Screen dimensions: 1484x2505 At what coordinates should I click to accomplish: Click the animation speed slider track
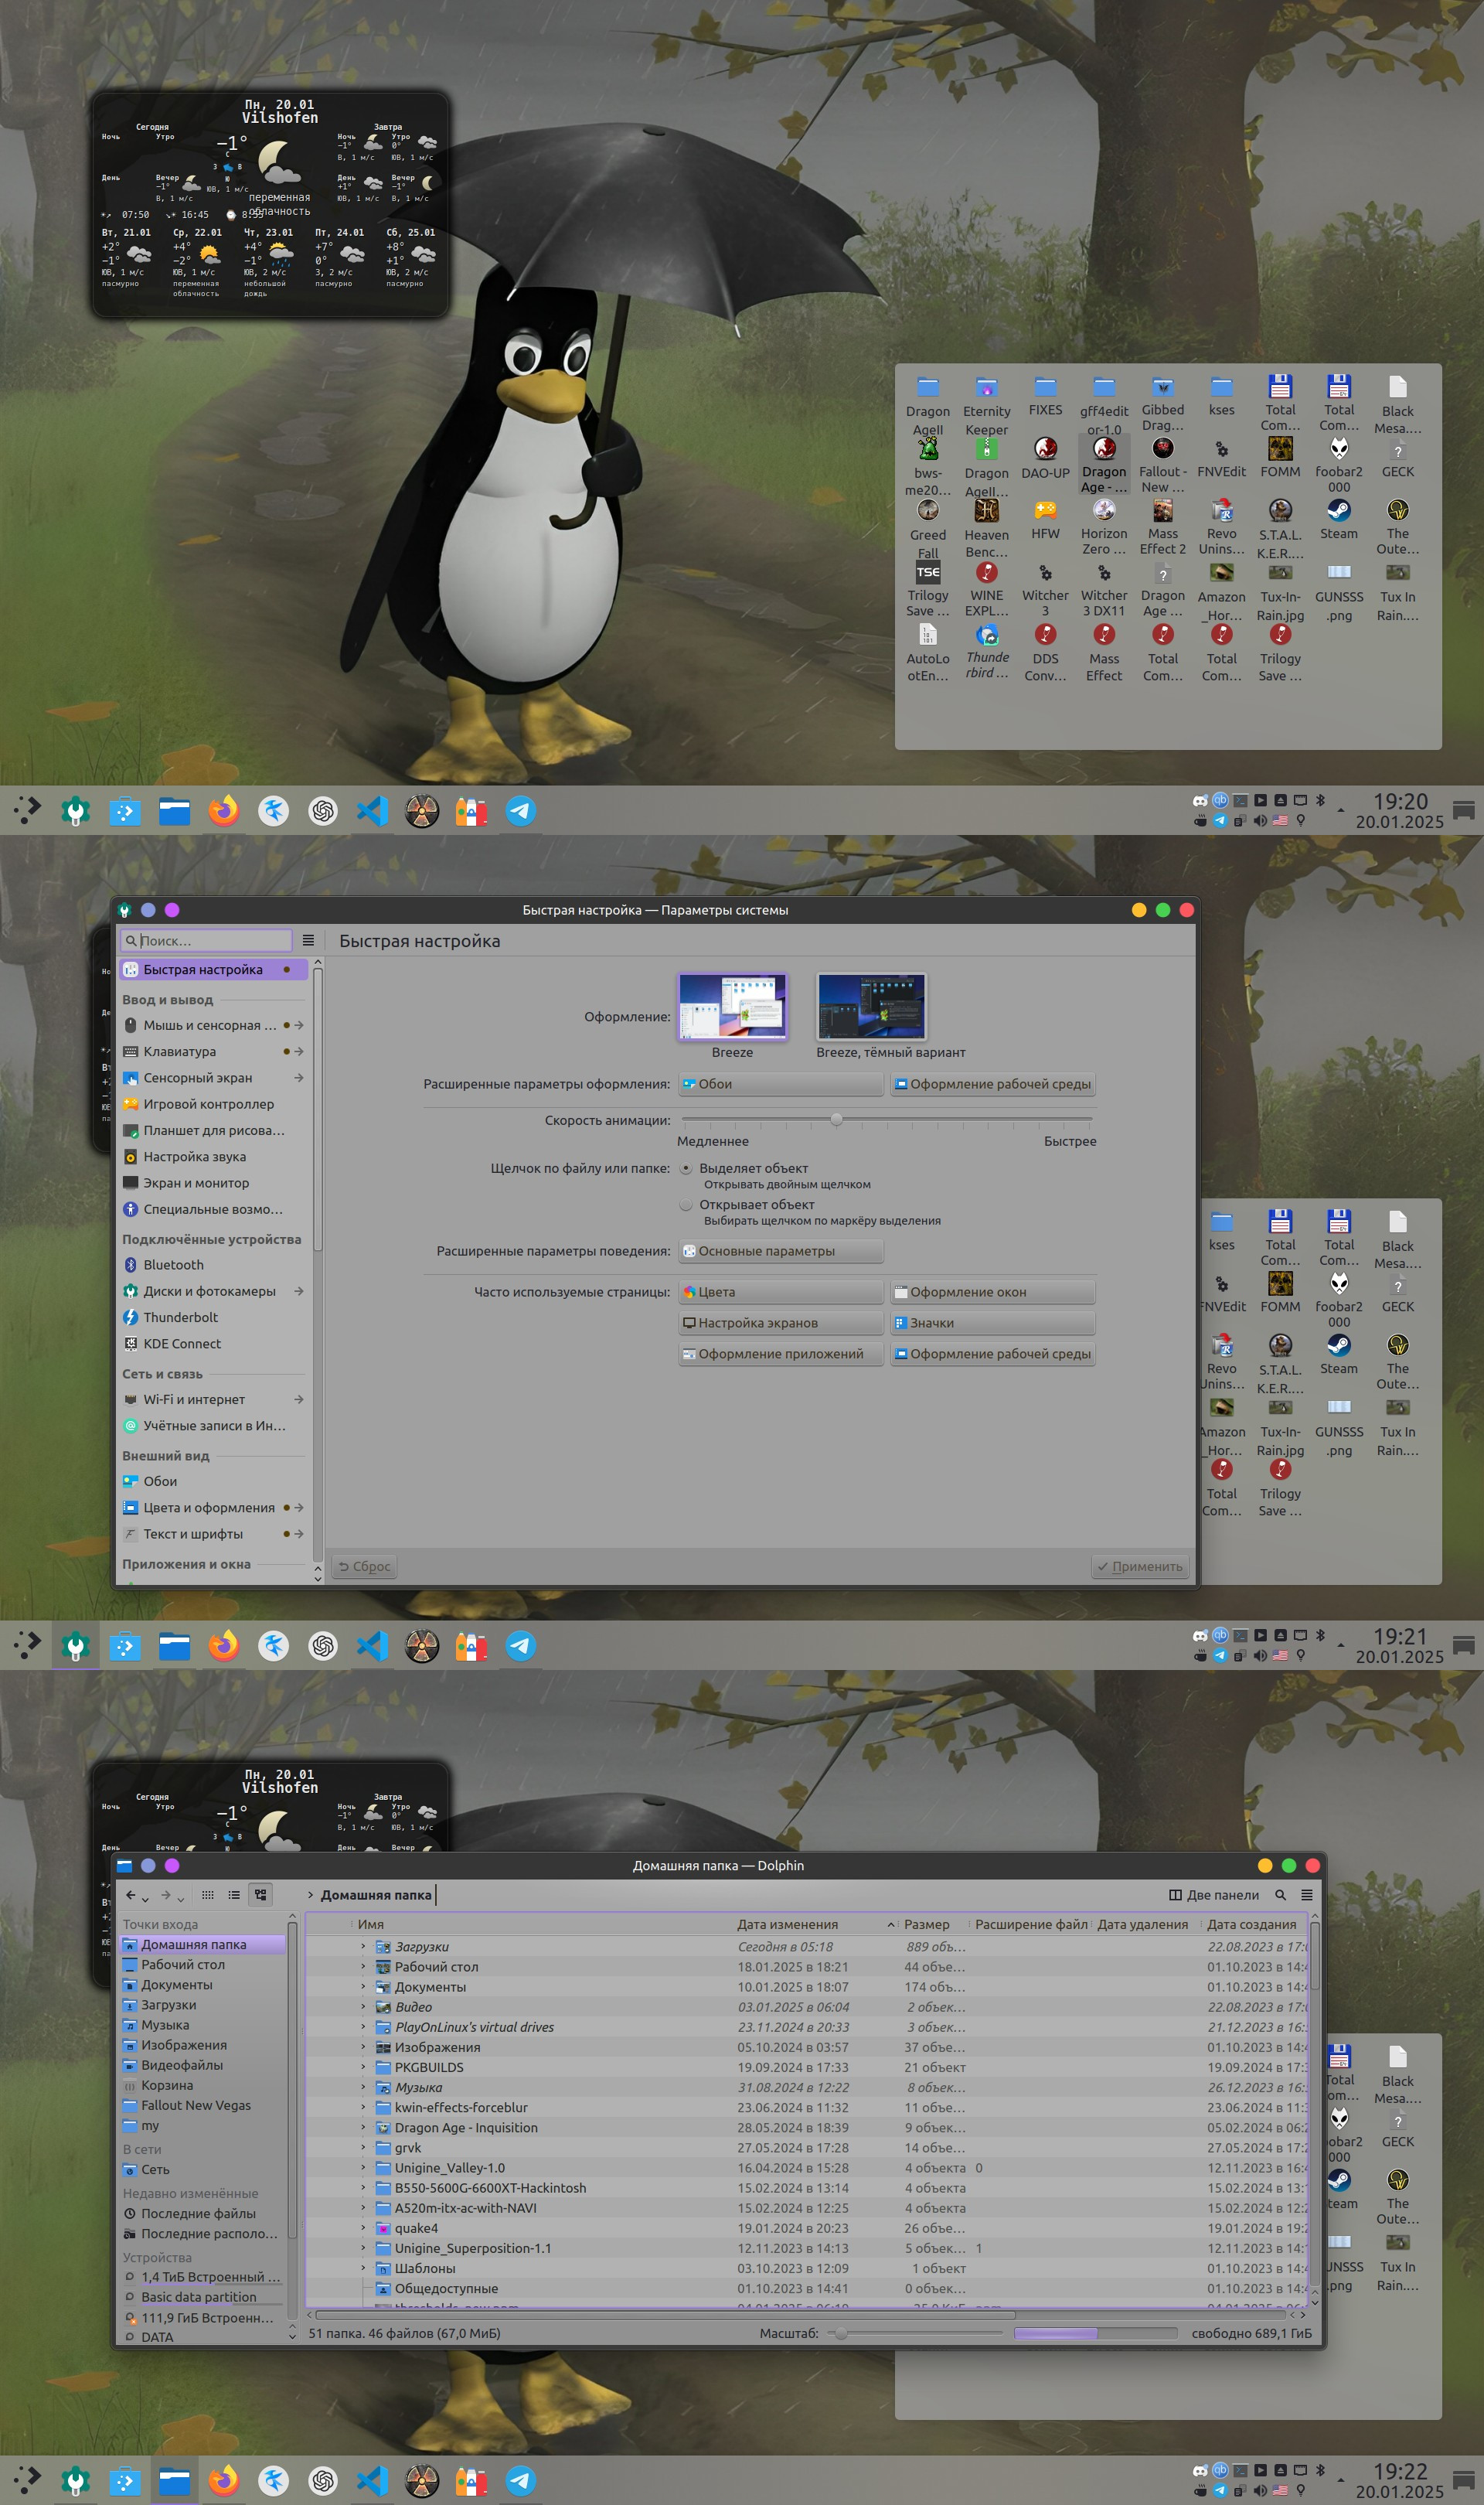click(887, 1119)
